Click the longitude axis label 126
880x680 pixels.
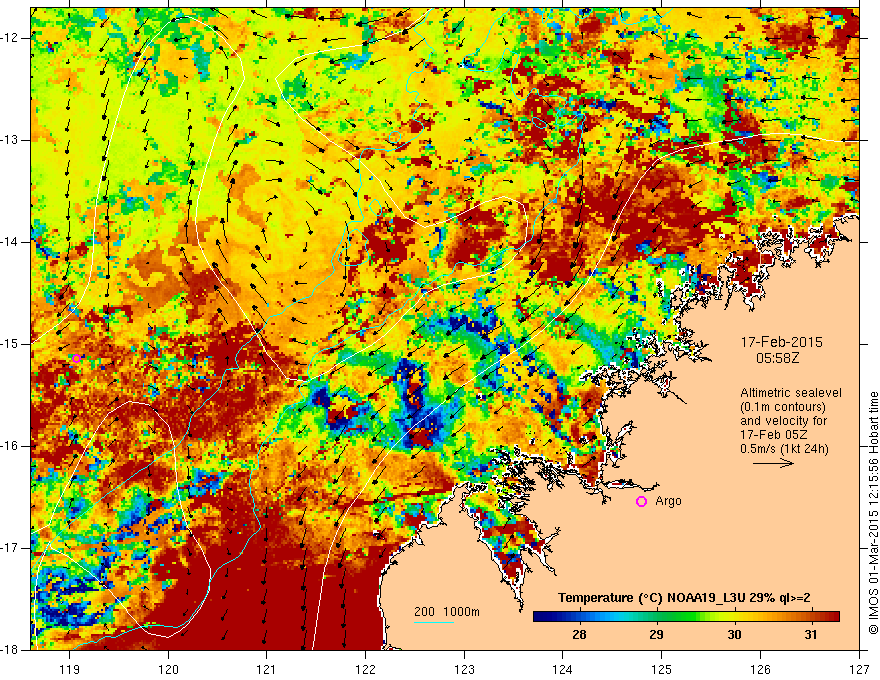tap(760, 669)
